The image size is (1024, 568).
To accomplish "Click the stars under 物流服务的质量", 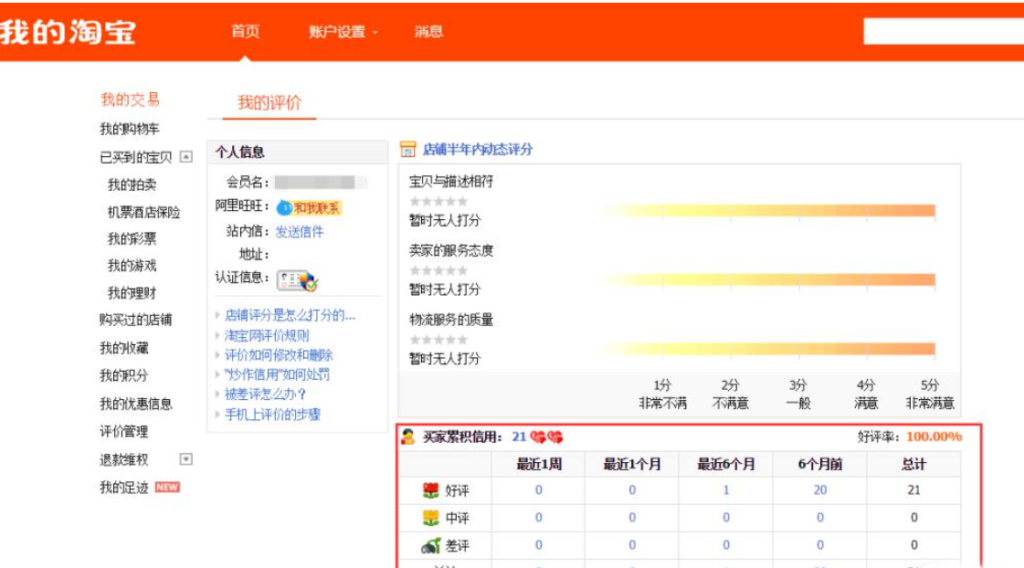I will [439, 339].
